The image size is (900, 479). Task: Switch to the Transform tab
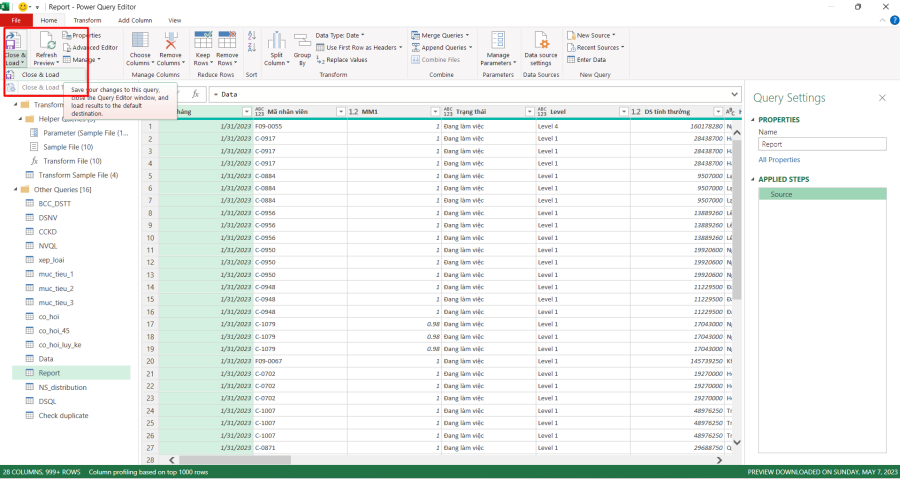click(x=87, y=20)
